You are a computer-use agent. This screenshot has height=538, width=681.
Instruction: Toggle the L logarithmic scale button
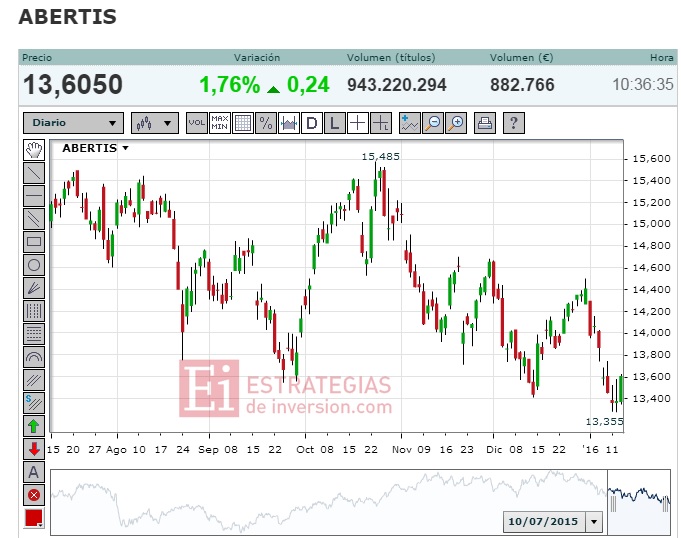tap(334, 123)
